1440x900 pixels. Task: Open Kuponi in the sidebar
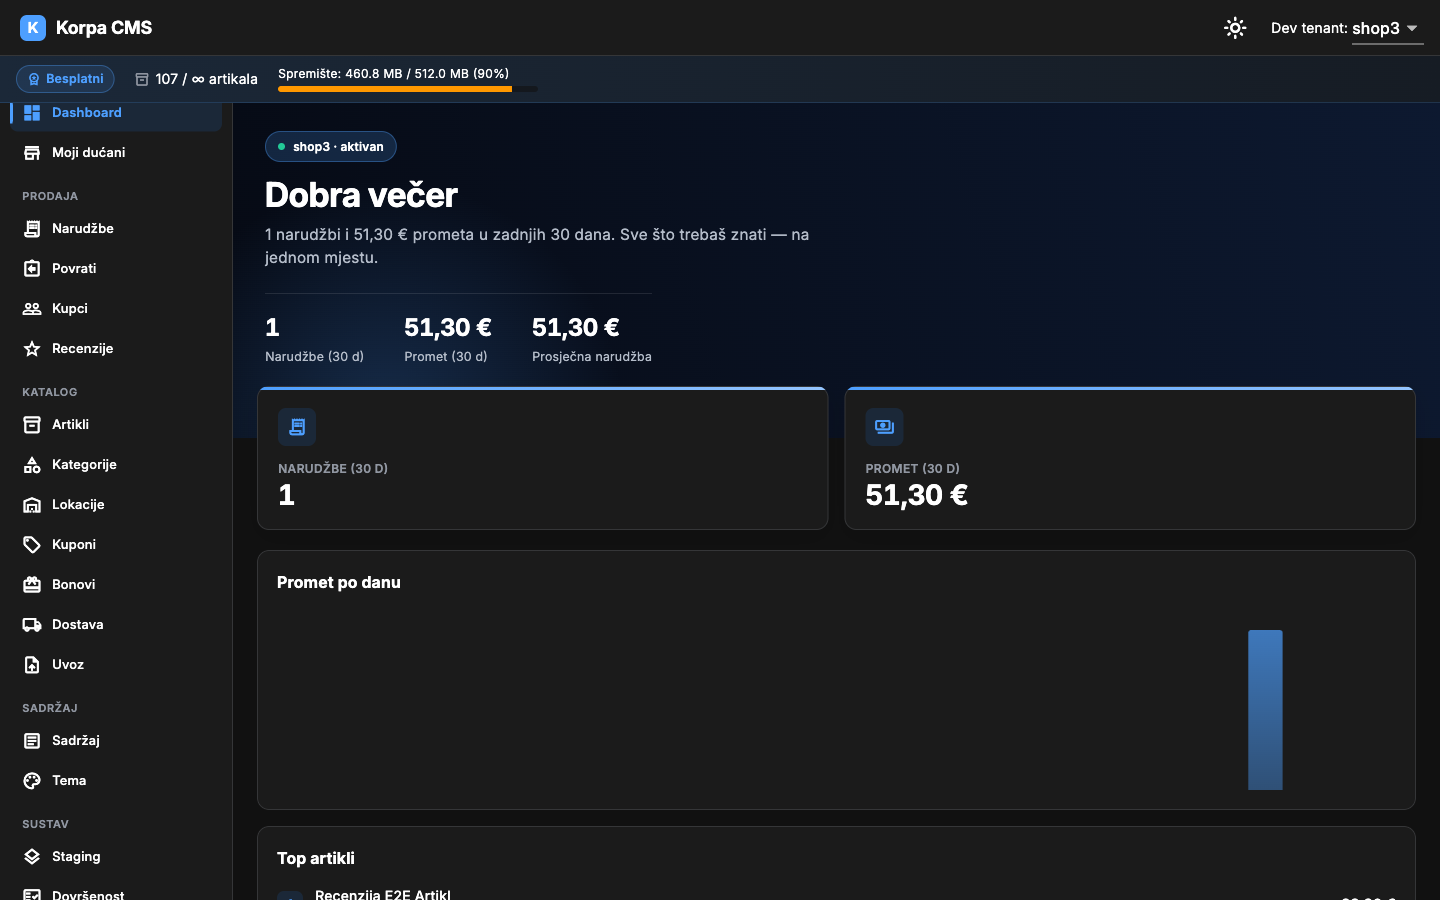tap(116, 545)
